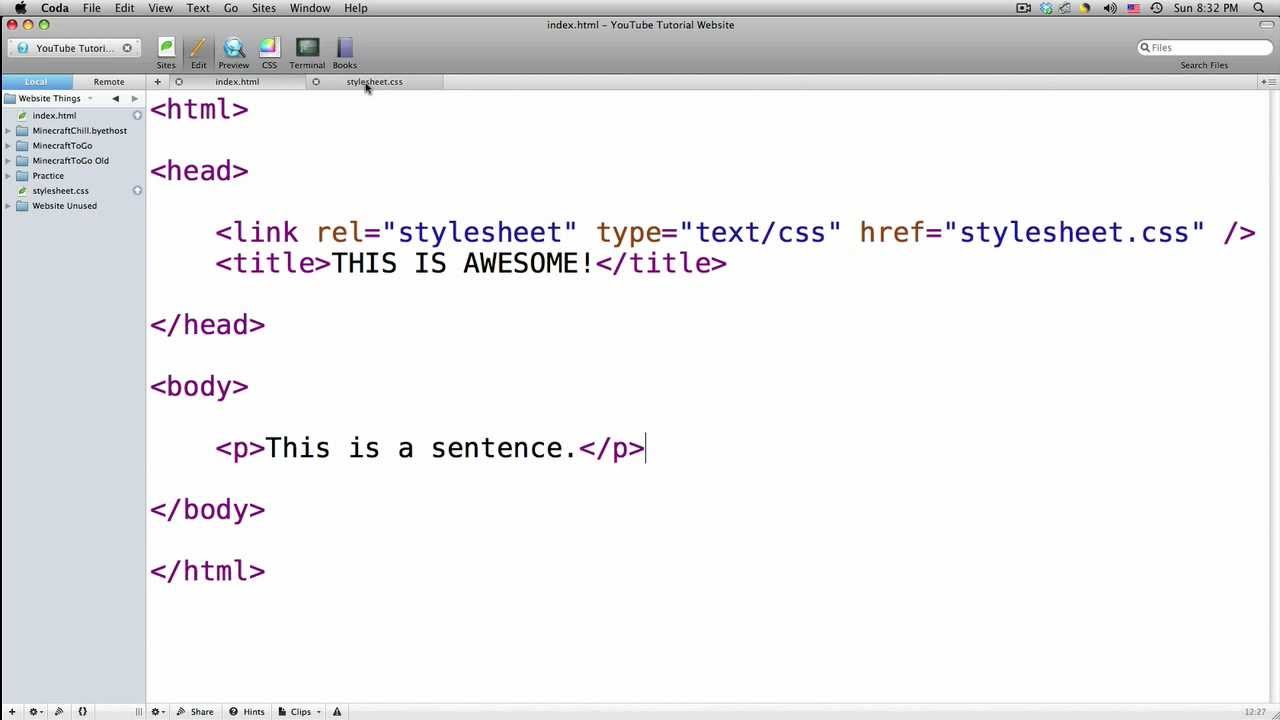Toggle the split view at tab bar end
This screenshot has height=720, width=1280.
[x=1266, y=82]
